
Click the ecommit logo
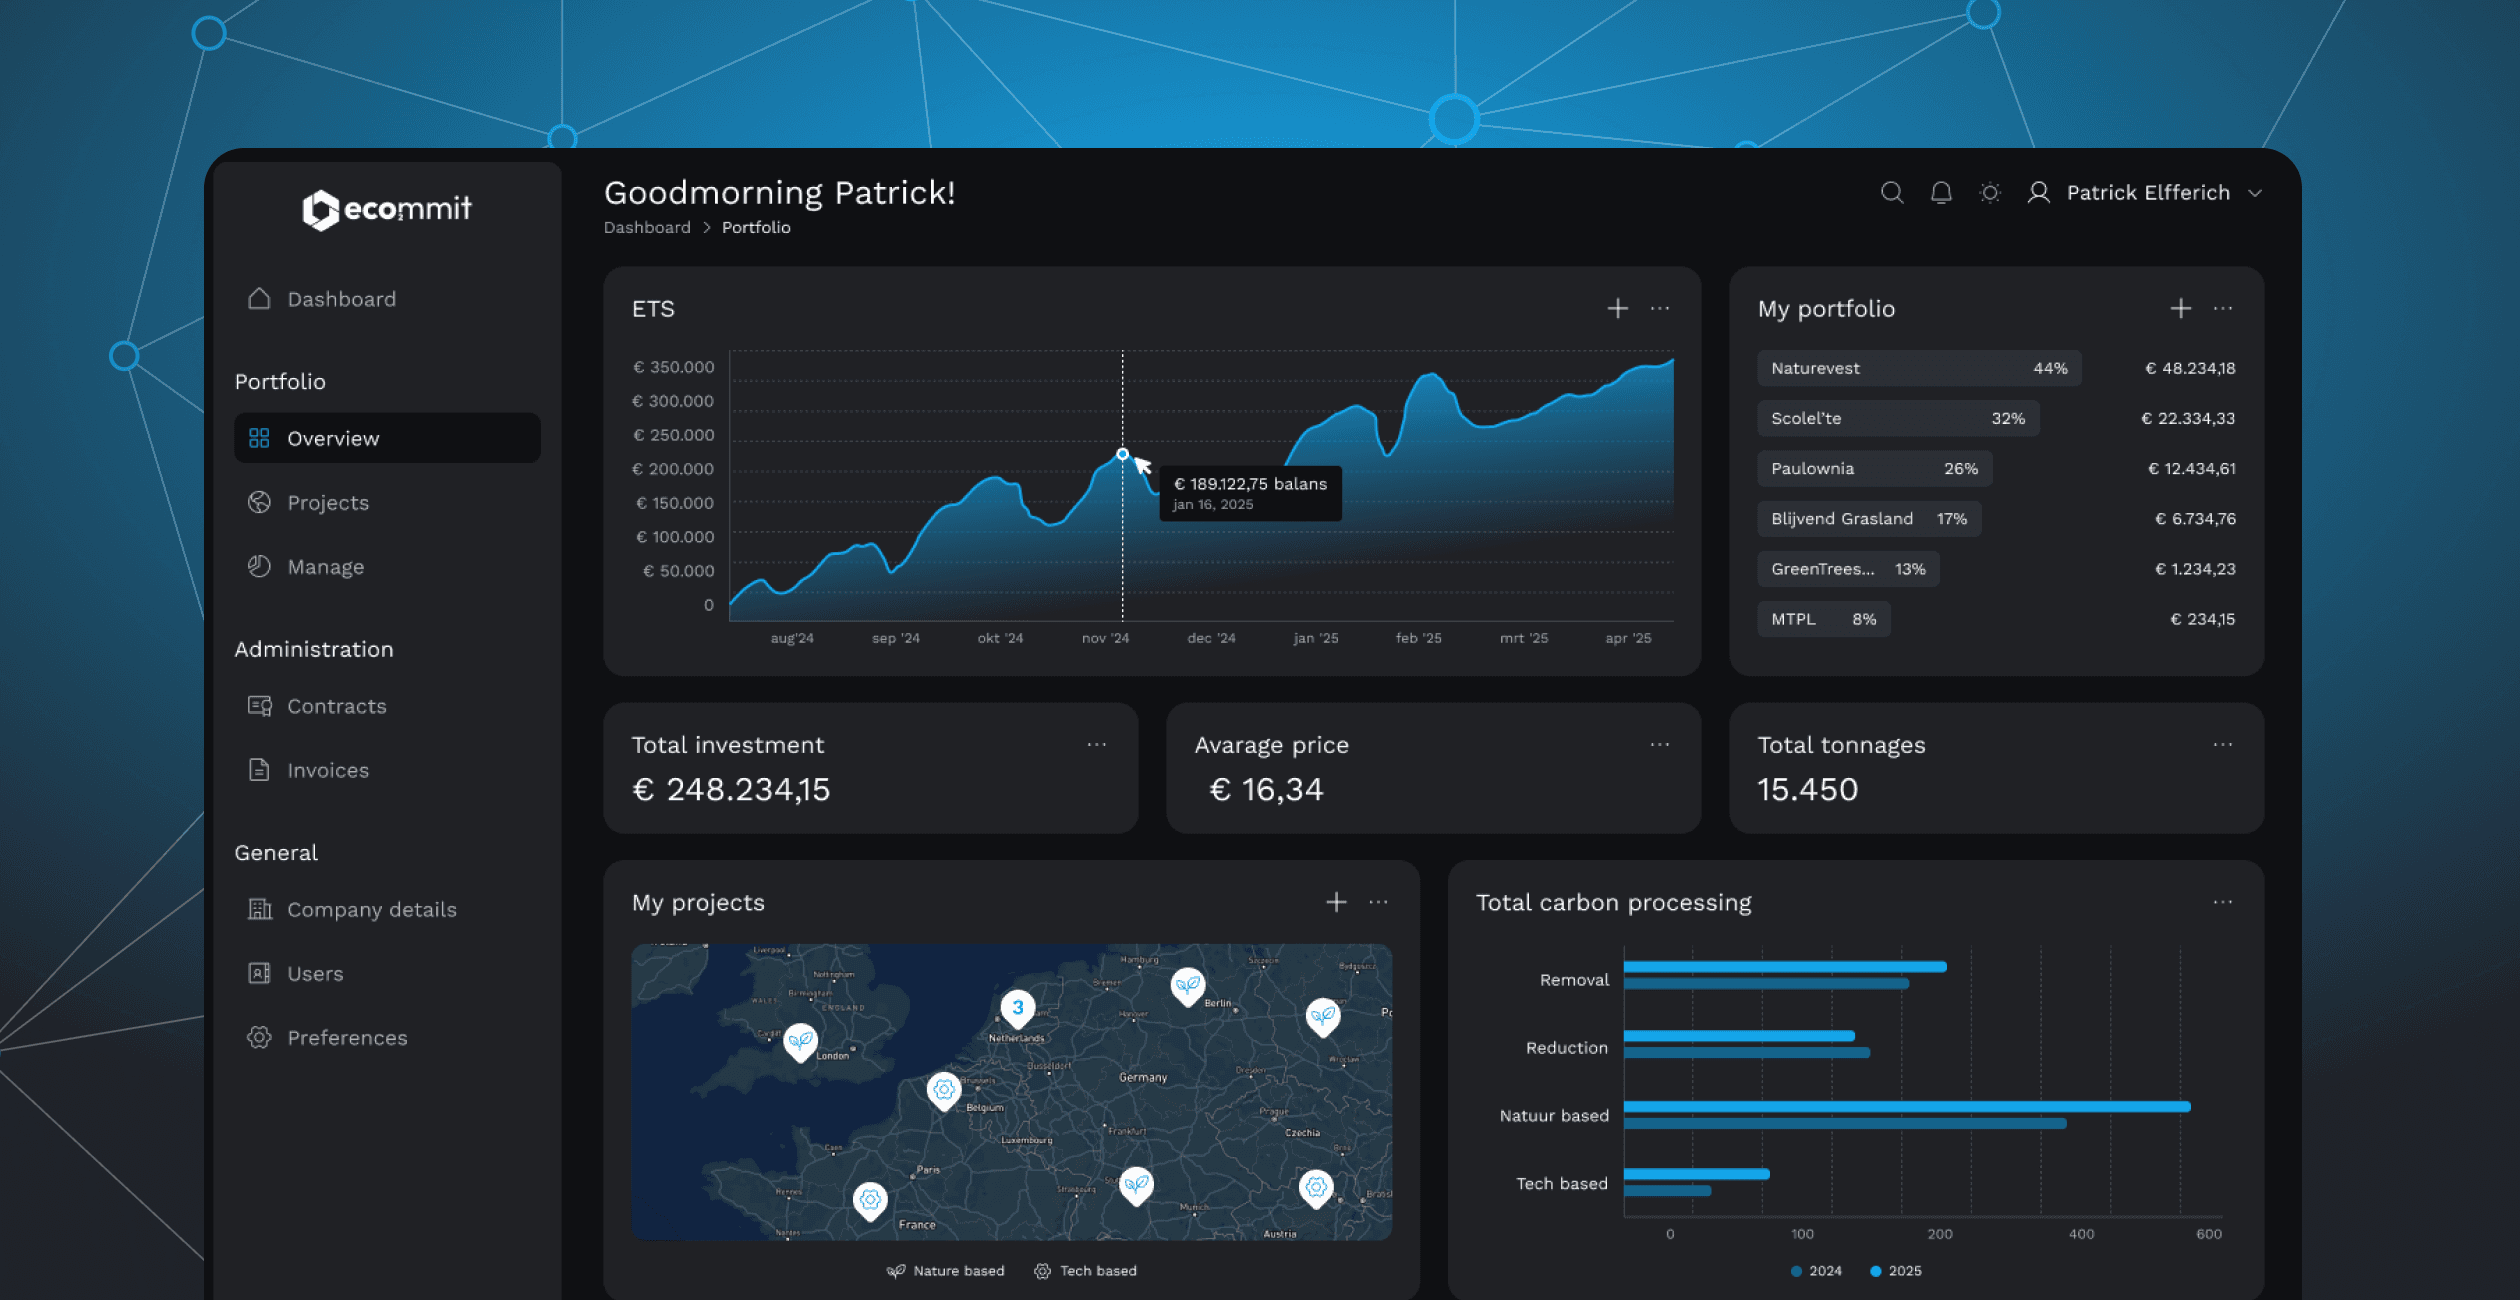point(387,209)
